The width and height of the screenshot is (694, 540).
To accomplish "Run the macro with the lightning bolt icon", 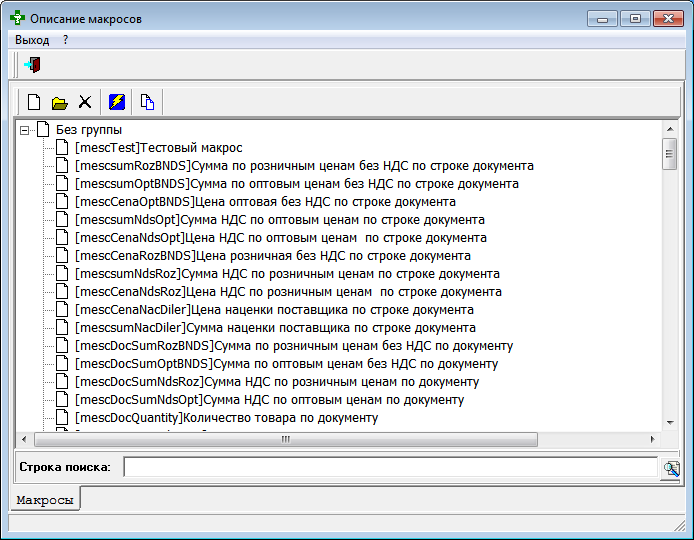I will 117,102.
